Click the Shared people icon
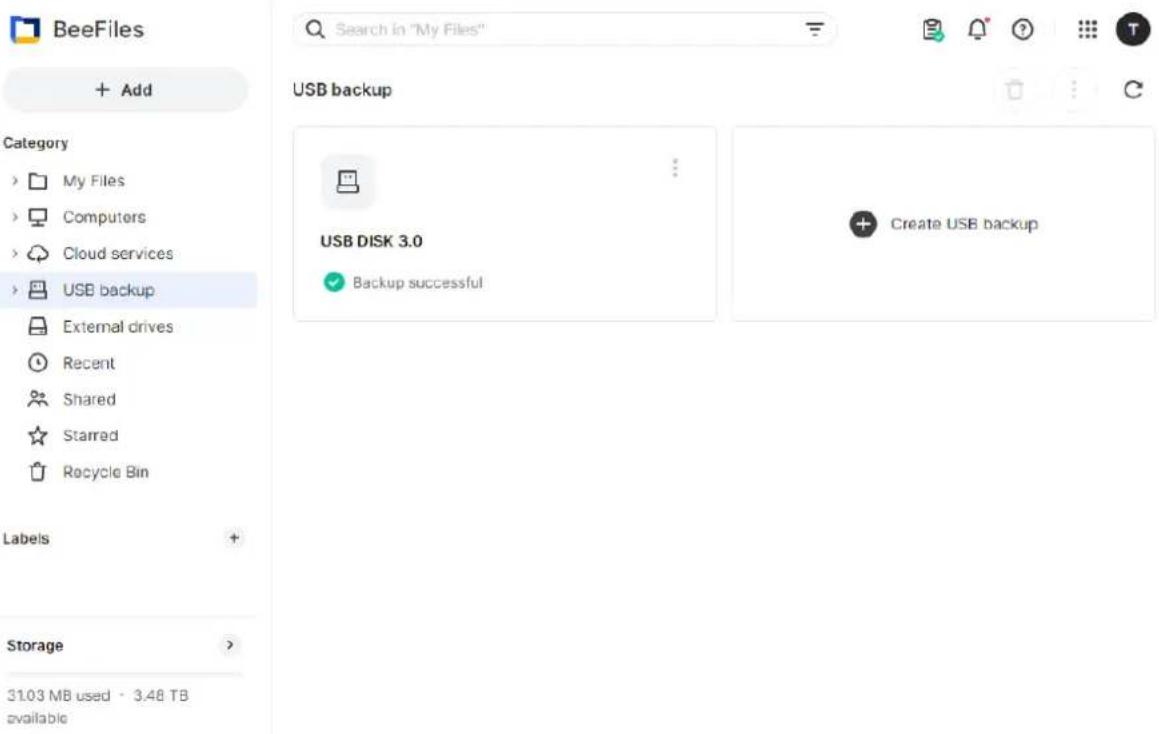 tap(38, 399)
